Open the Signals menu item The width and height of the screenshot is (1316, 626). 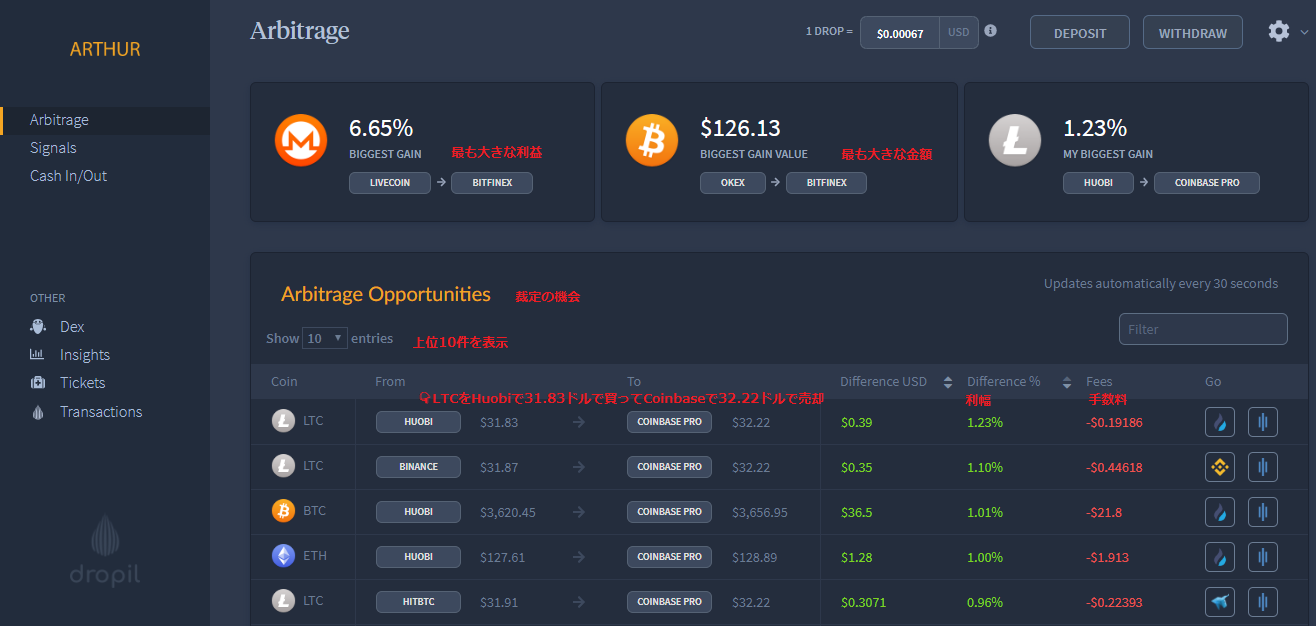coord(53,148)
